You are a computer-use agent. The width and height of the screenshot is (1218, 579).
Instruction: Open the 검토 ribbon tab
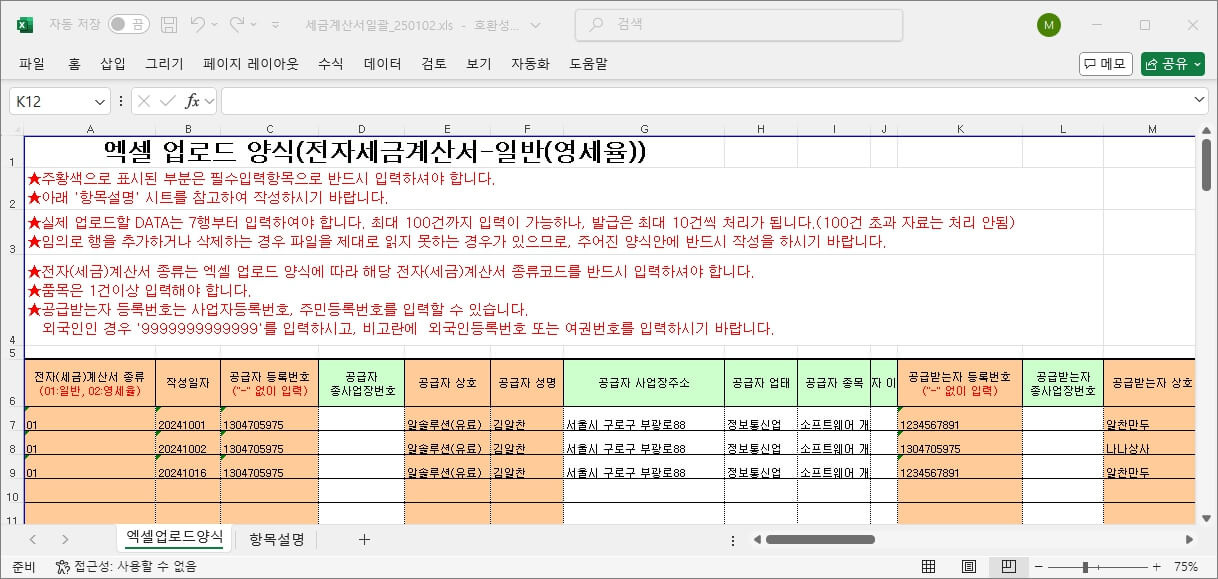click(434, 63)
